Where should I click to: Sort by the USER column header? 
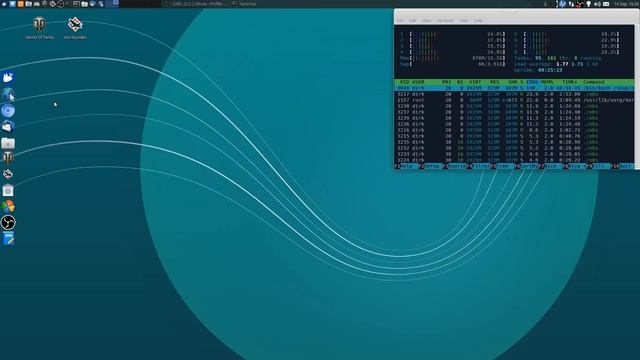coord(417,82)
